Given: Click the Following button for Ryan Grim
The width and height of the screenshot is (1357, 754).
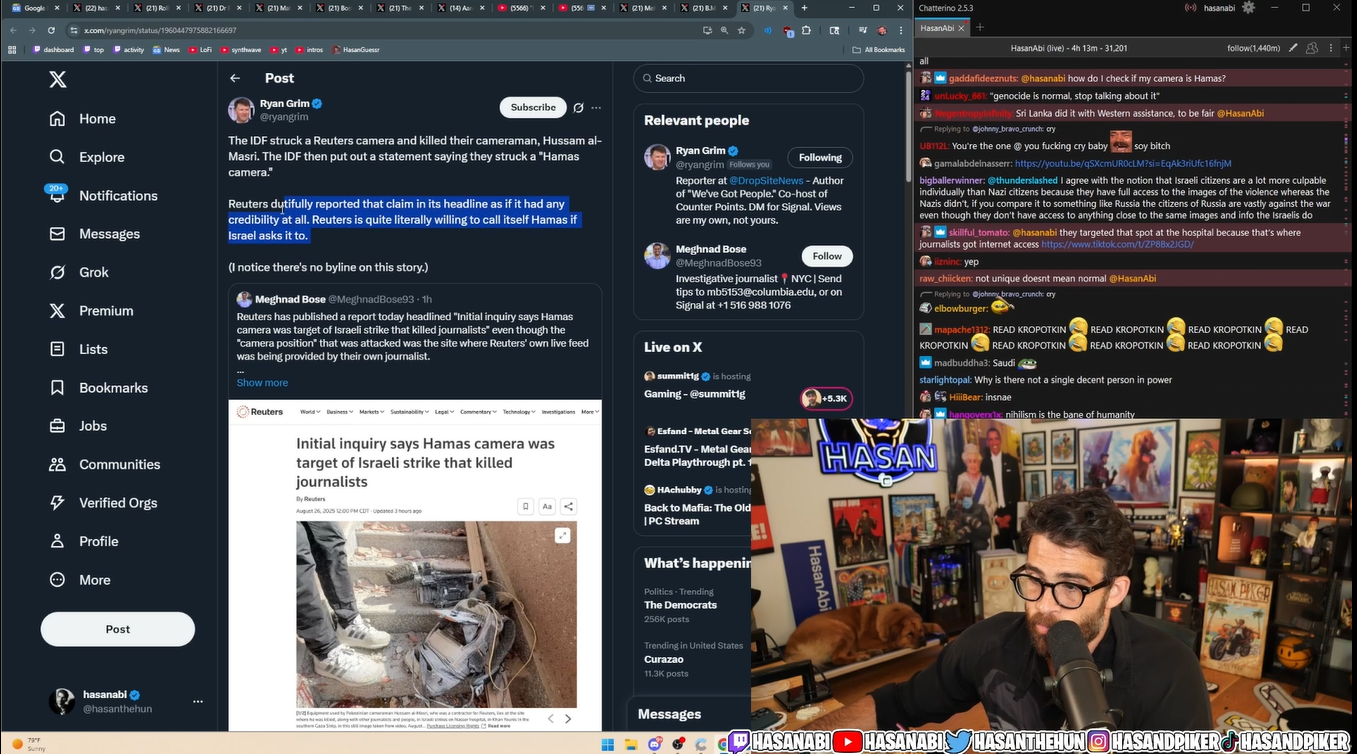Looking at the screenshot, I should click(820, 157).
